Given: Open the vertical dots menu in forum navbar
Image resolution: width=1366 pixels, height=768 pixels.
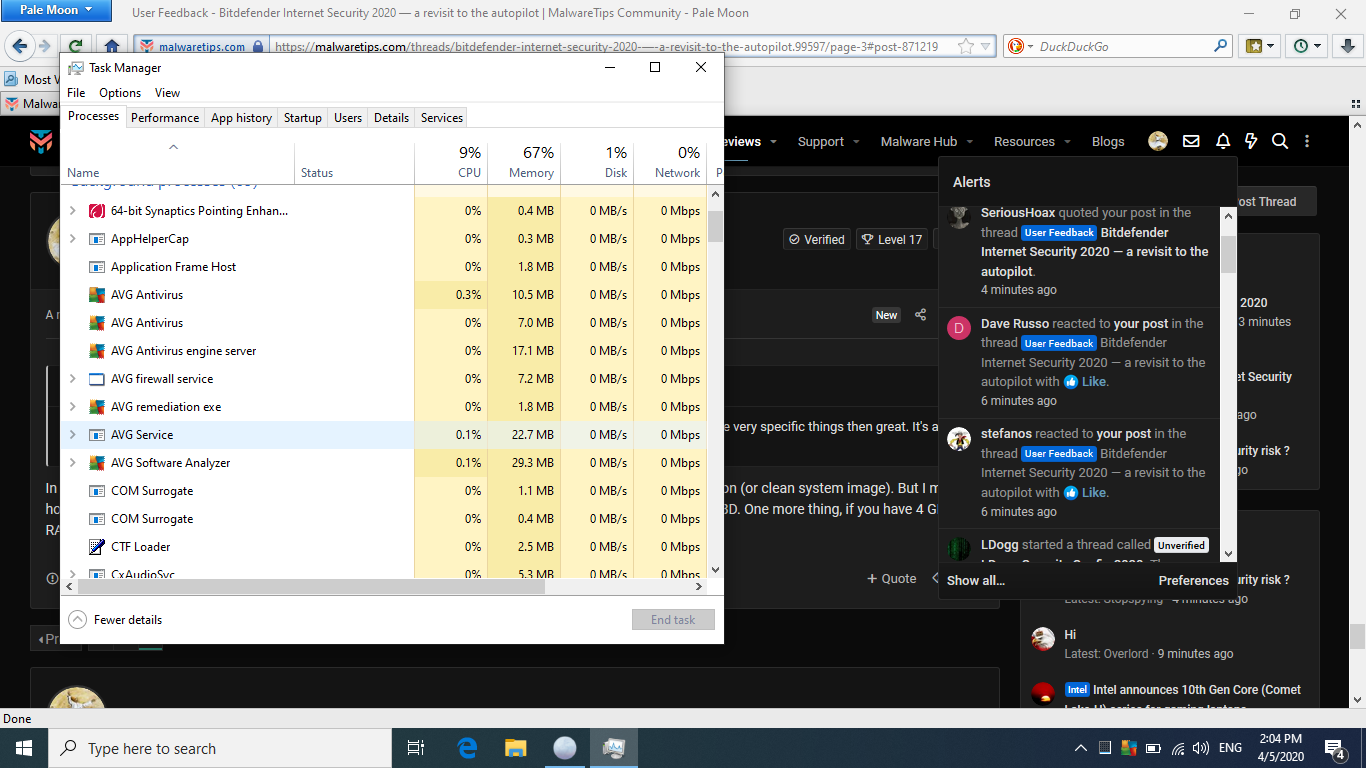Looking at the screenshot, I should (x=1307, y=142).
